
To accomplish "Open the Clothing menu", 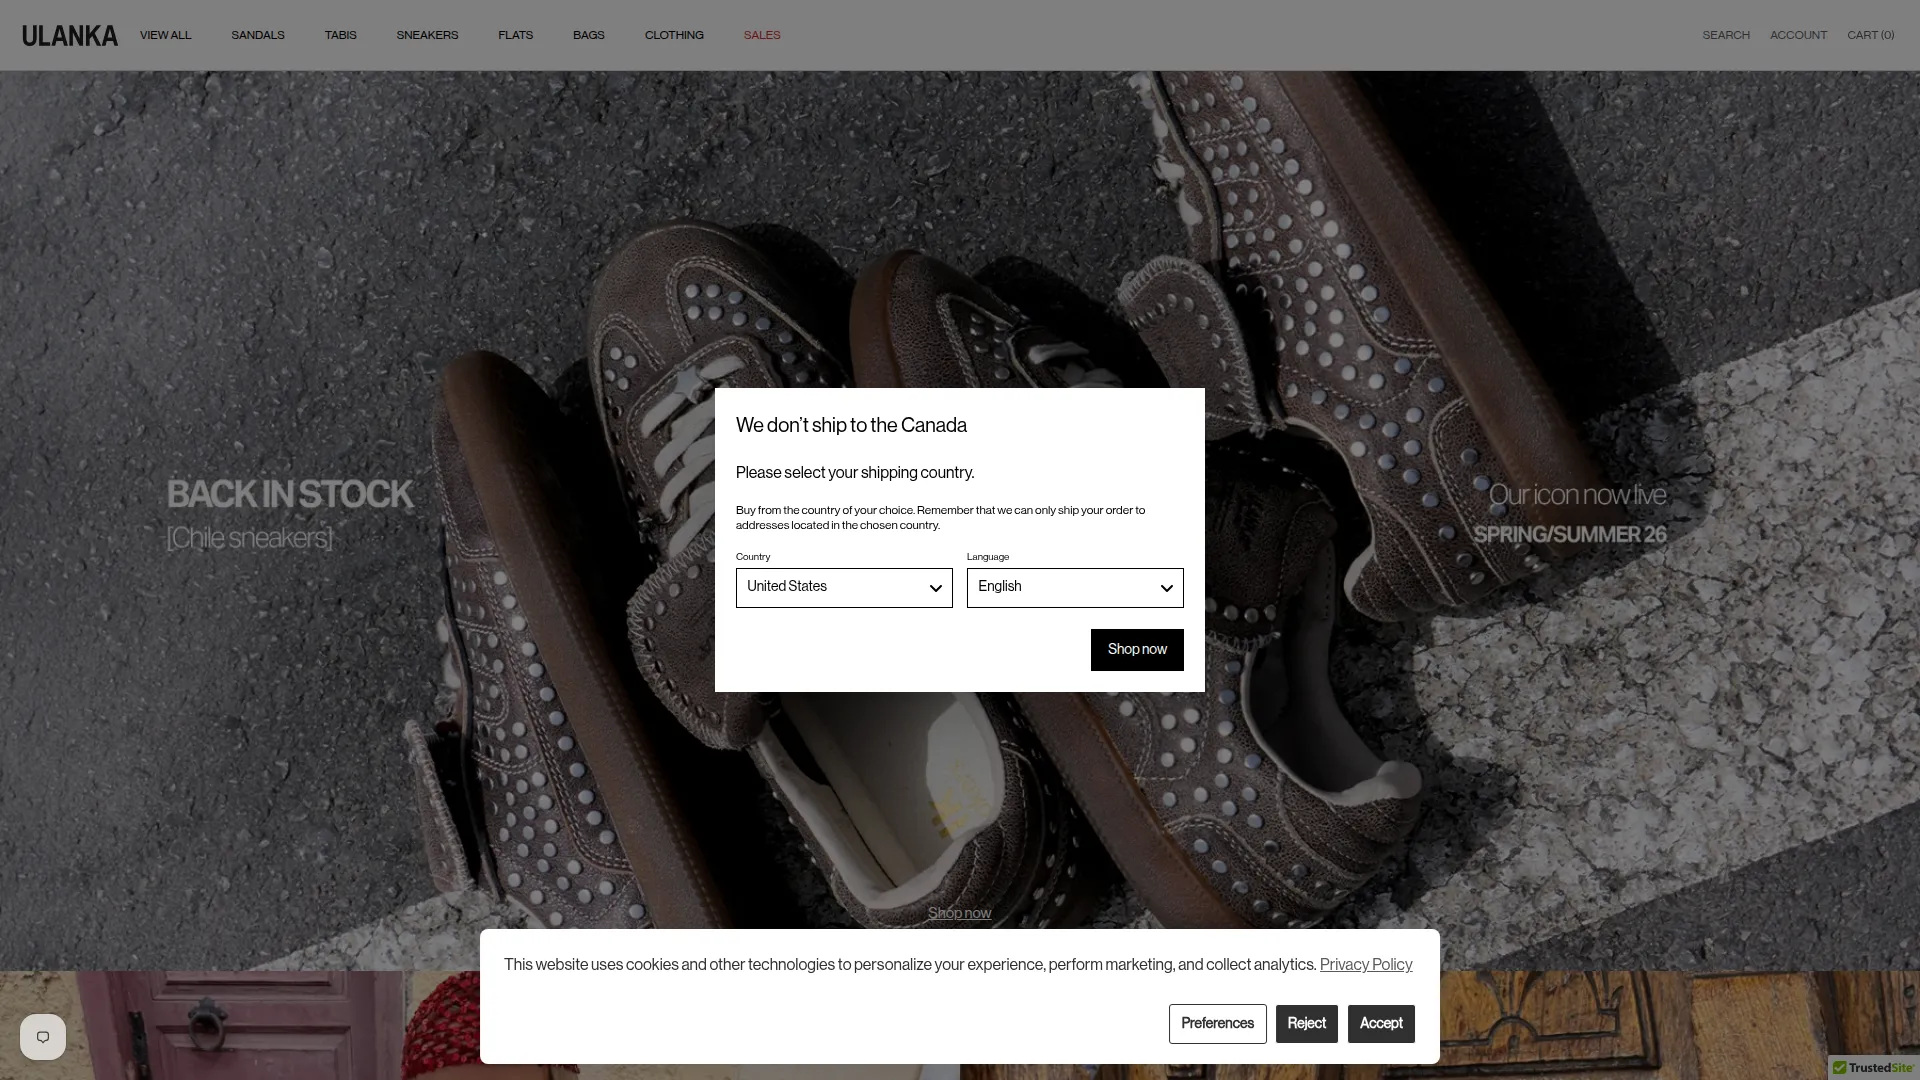I will point(674,35).
